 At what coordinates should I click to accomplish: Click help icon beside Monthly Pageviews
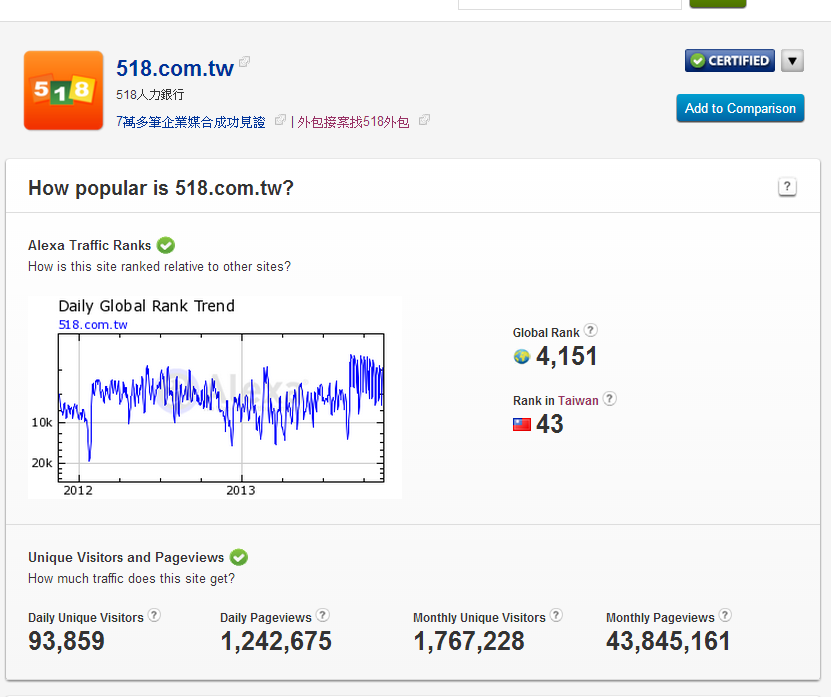(725, 616)
